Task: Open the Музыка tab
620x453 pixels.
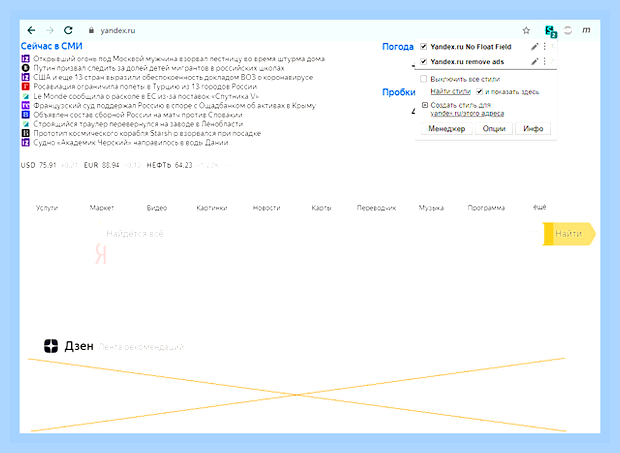Action: point(431,208)
